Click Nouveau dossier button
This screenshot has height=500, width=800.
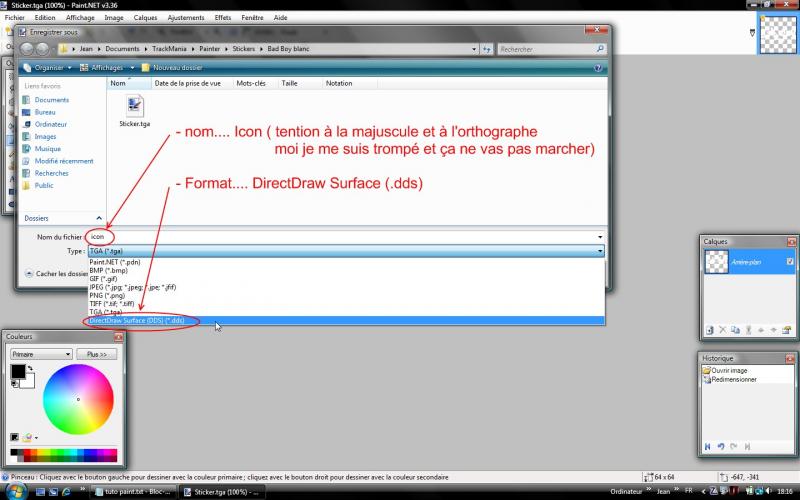(x=172, y=68)
